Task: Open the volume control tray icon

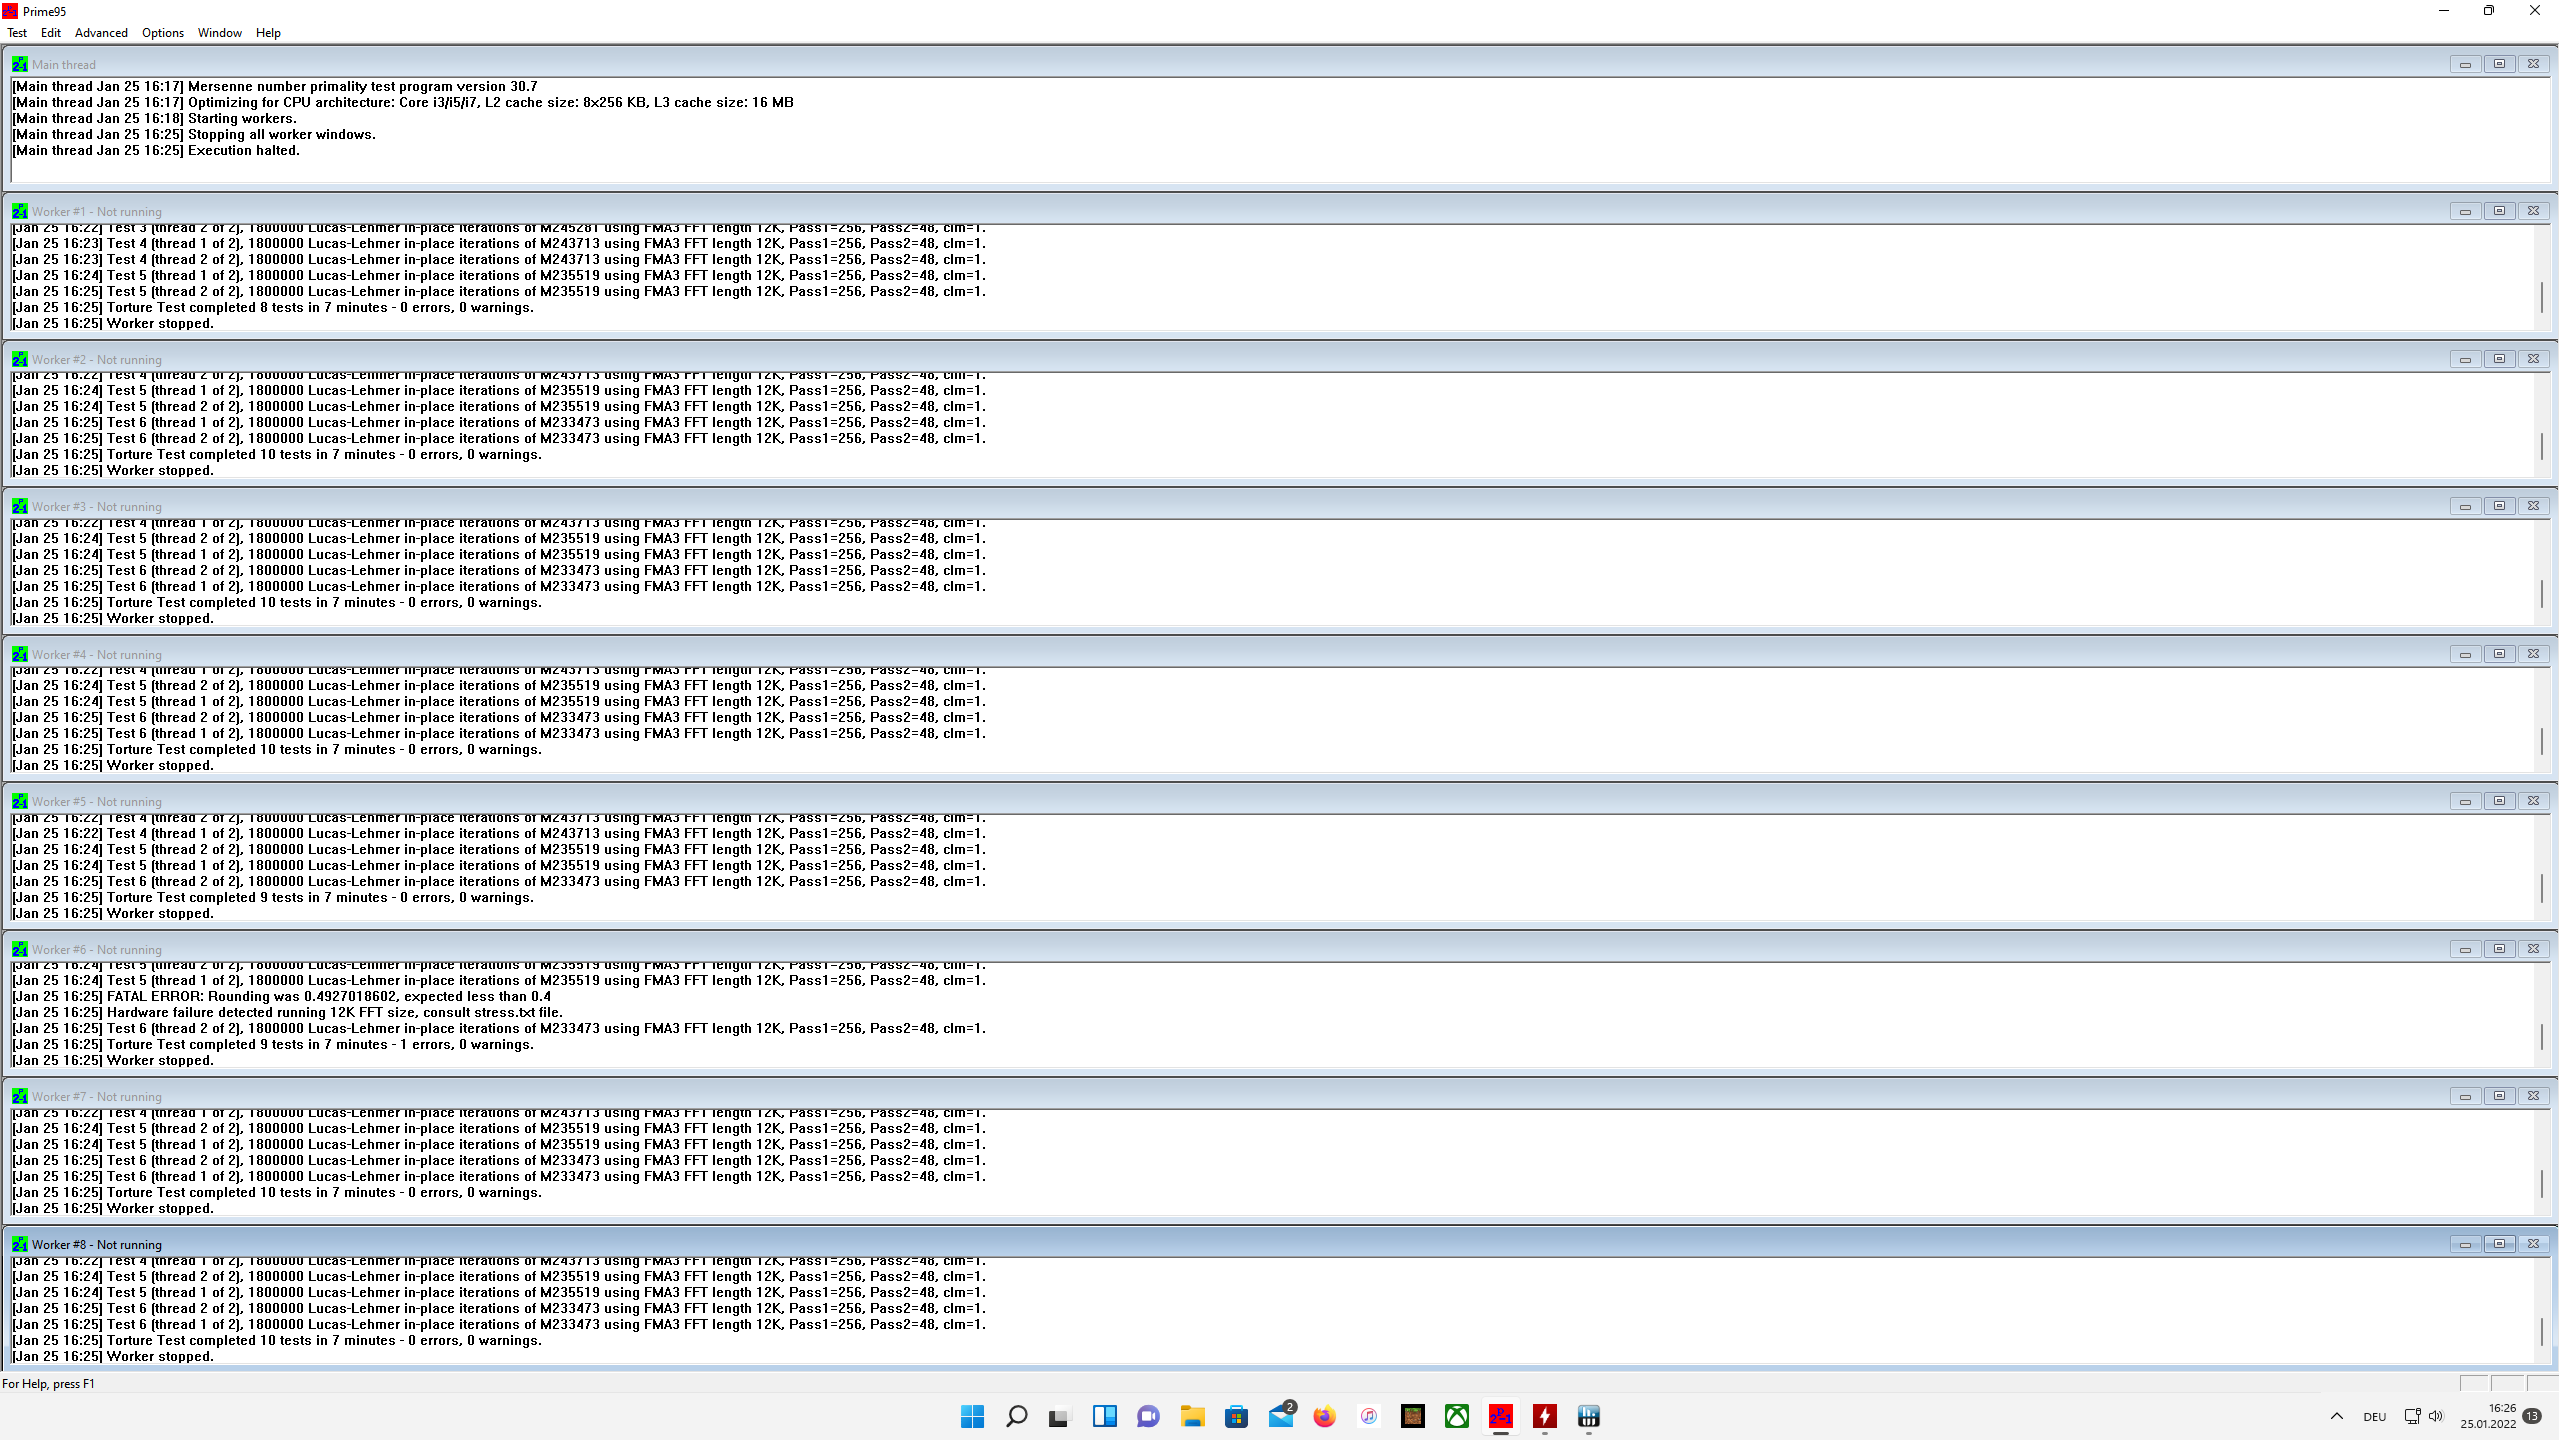Action: (2436, 1416)
